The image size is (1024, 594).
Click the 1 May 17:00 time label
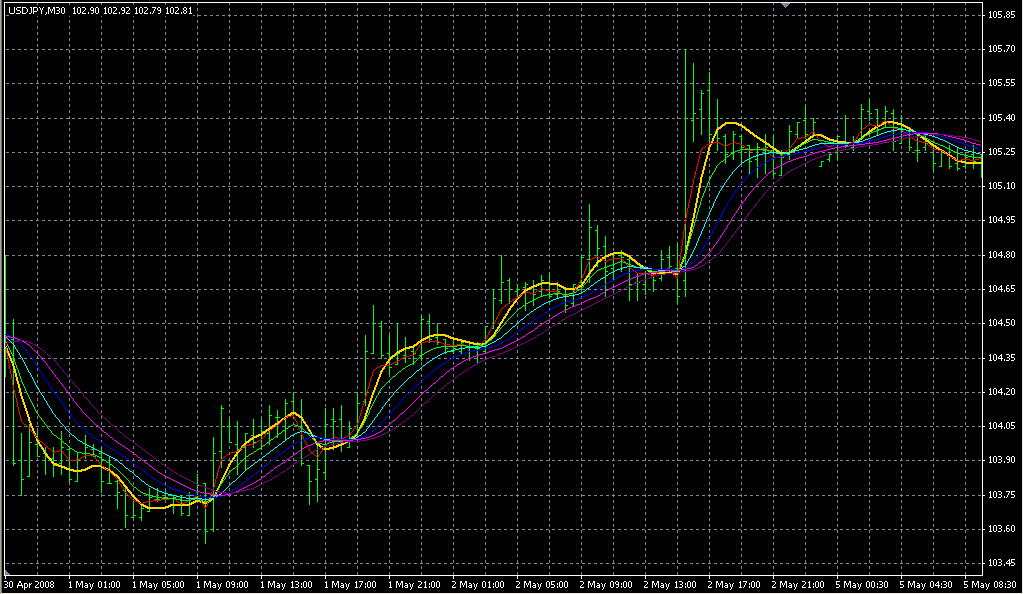(x=350, y=583)
